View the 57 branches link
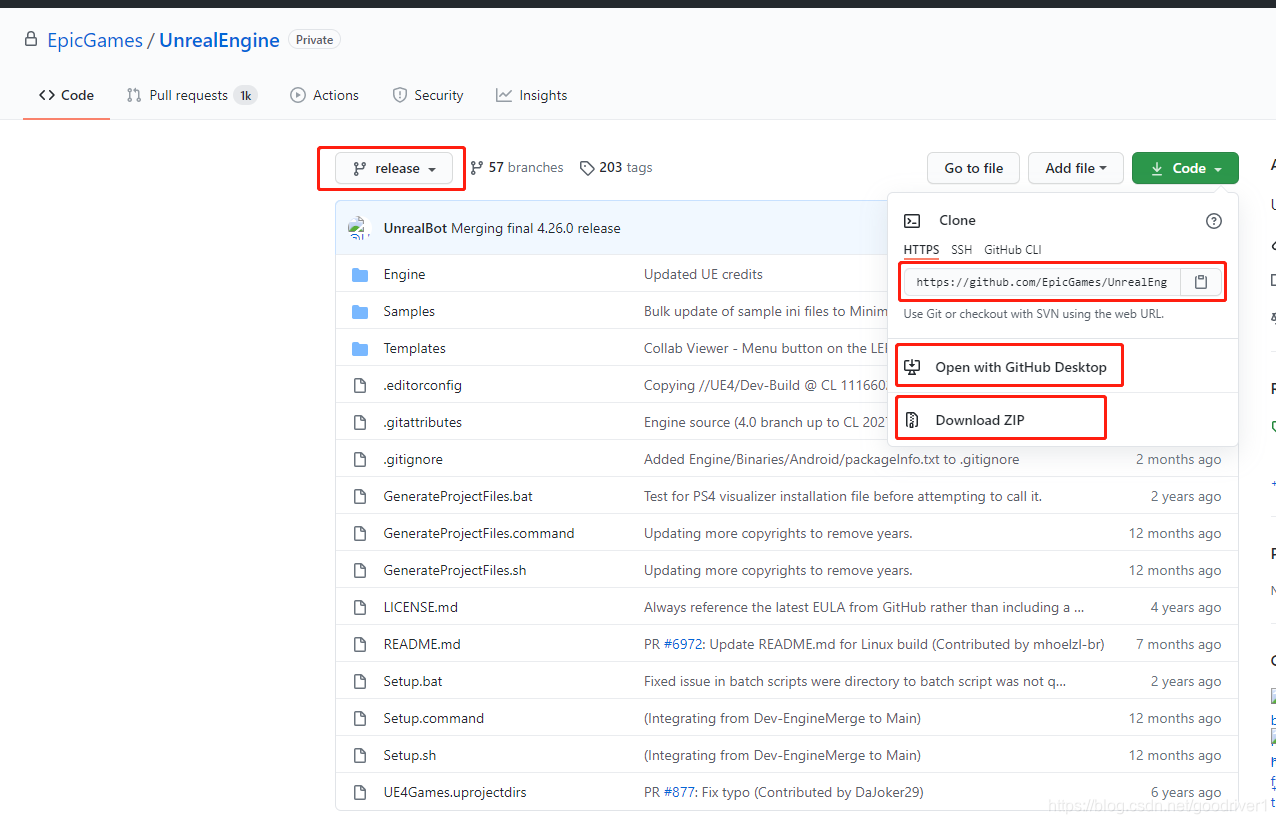The image size is (1276, 824). 516,168
